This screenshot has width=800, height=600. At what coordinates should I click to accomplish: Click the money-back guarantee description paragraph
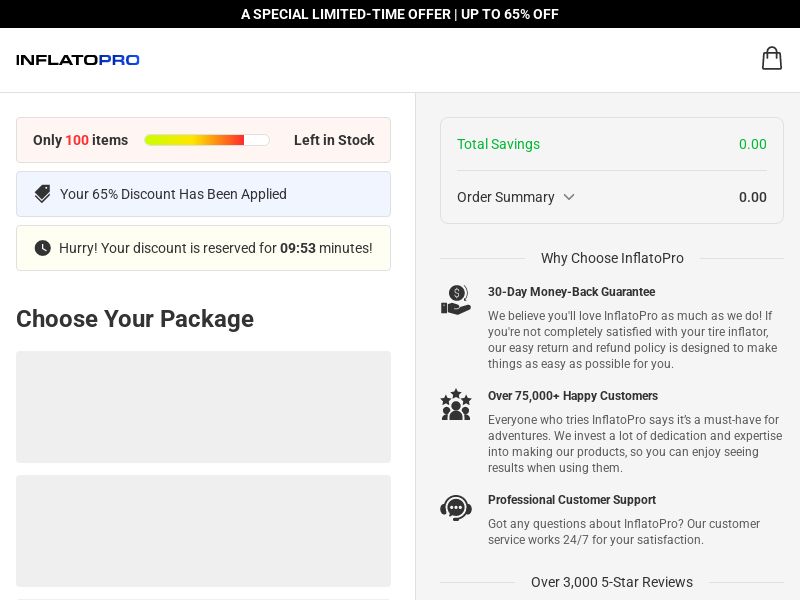(x=633, y=340)
